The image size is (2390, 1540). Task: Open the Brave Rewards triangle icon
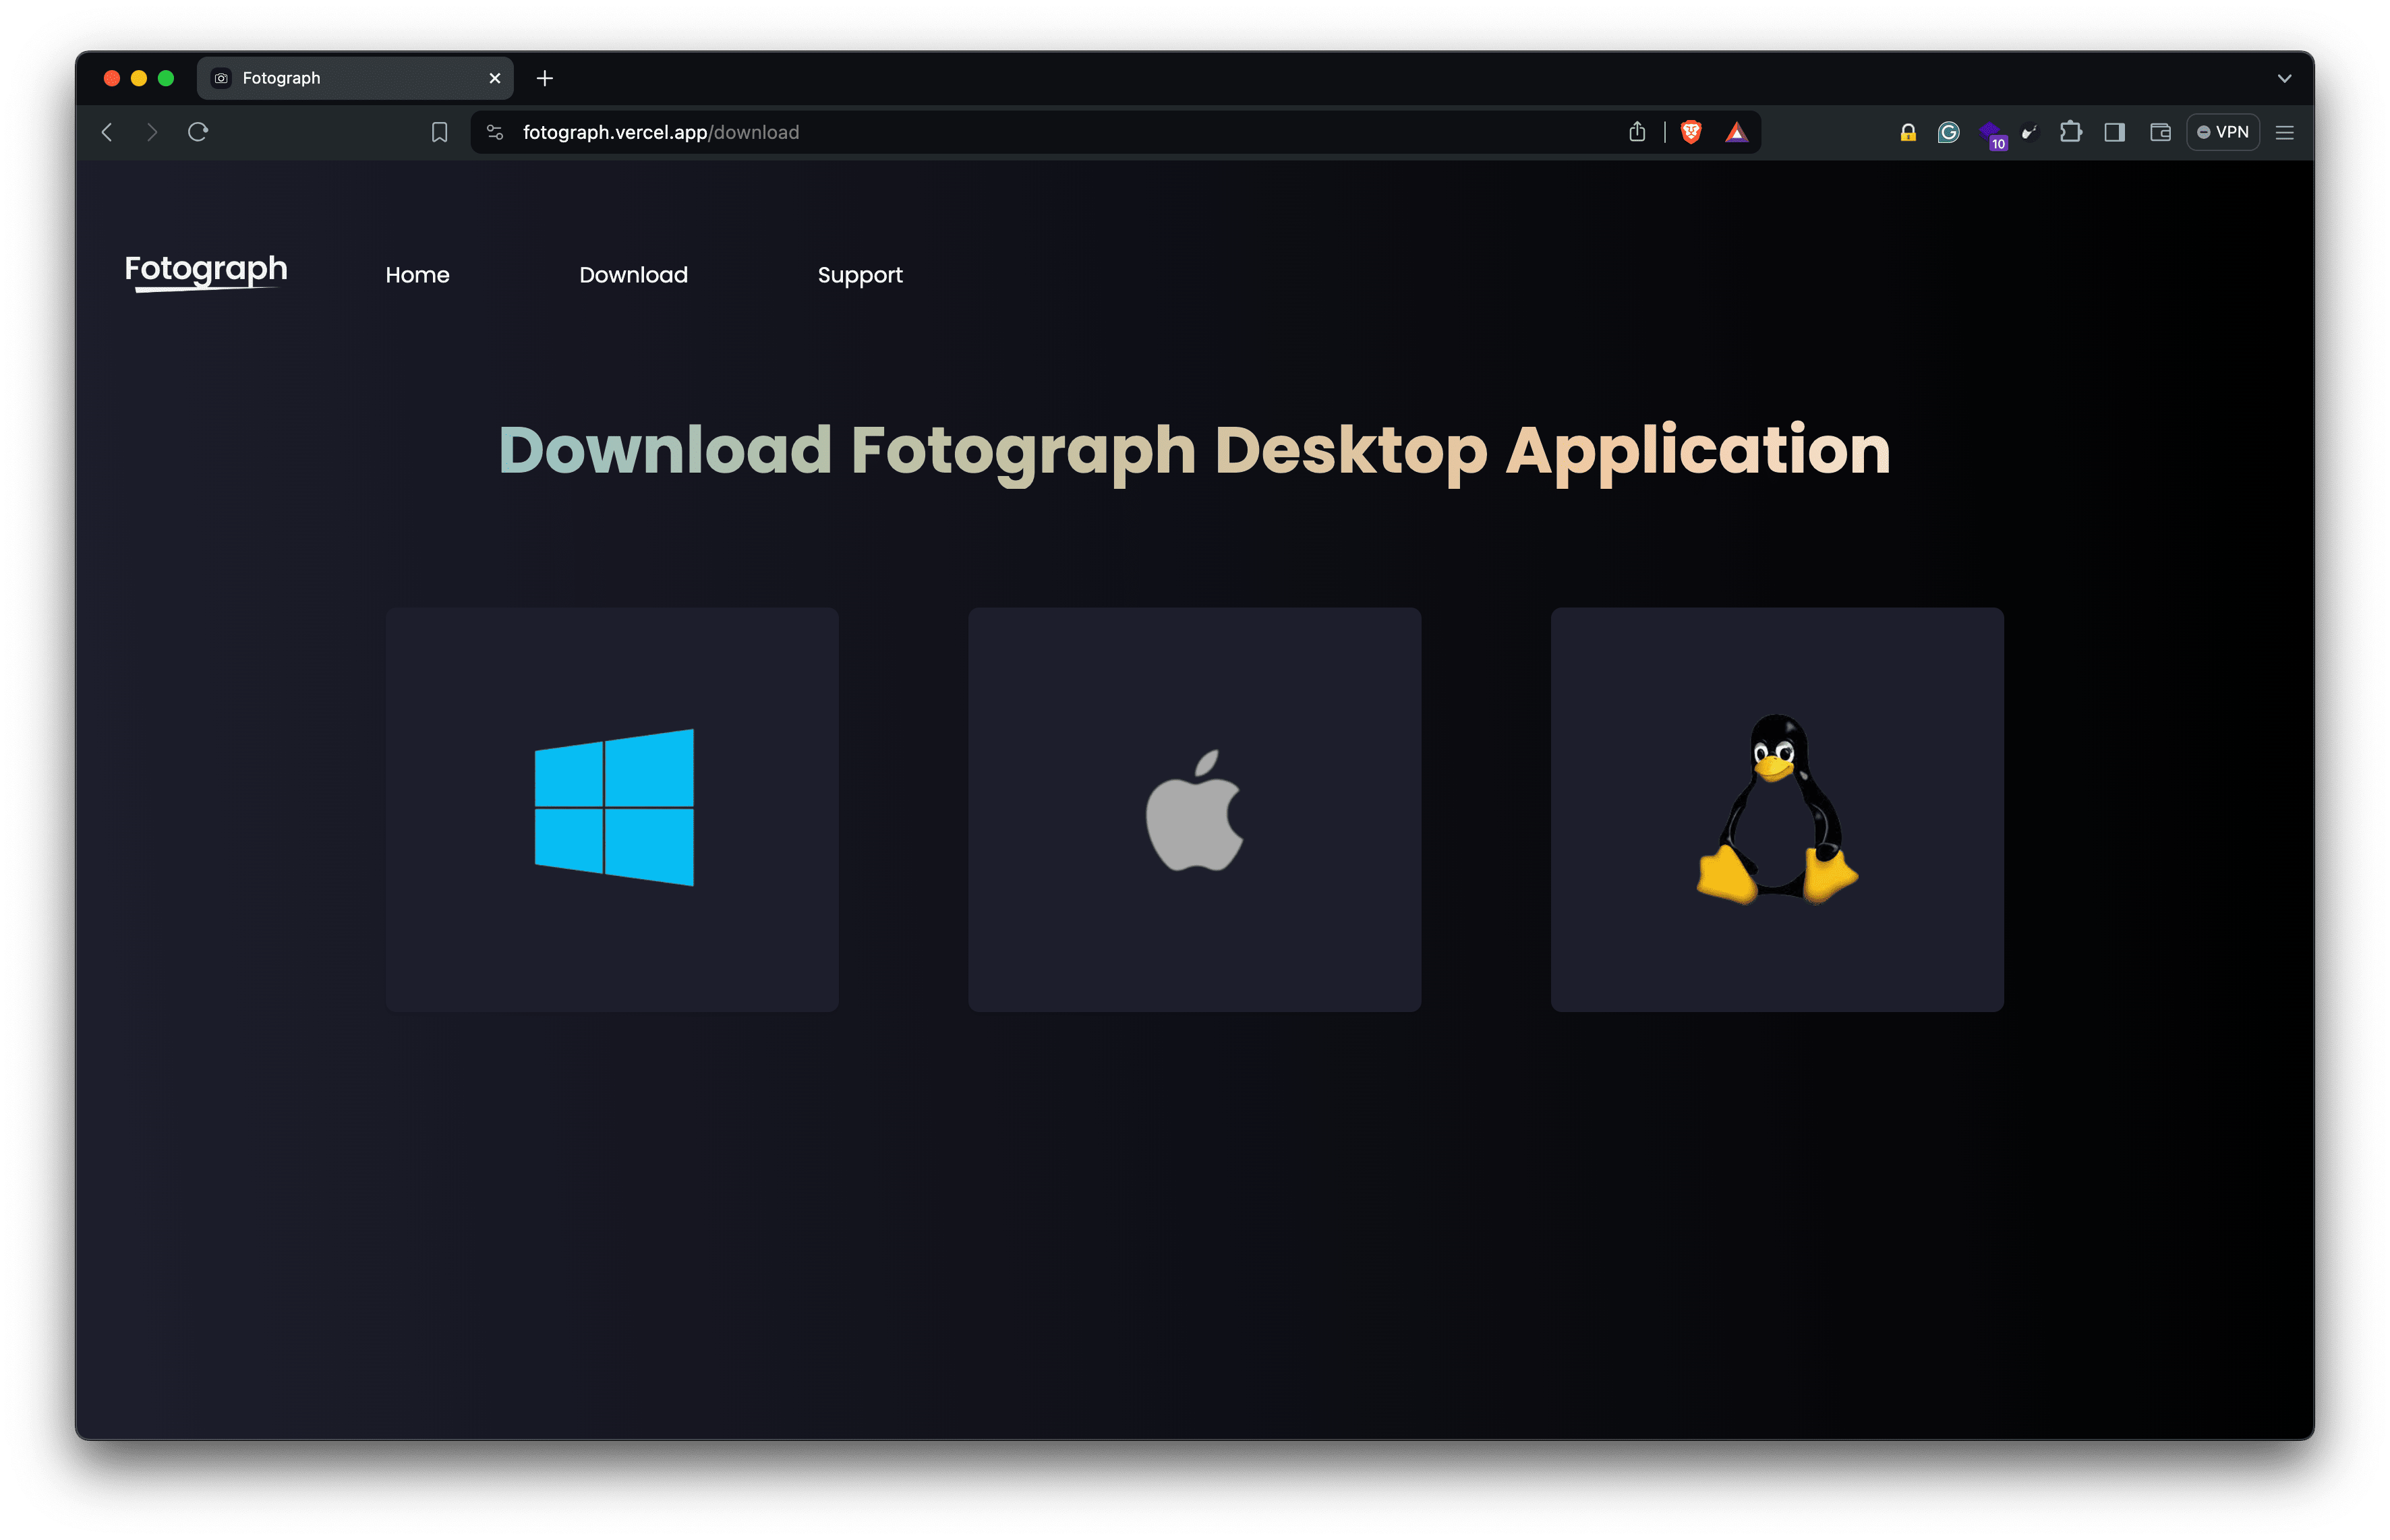pyautogui.click(x=1737, y=132)
